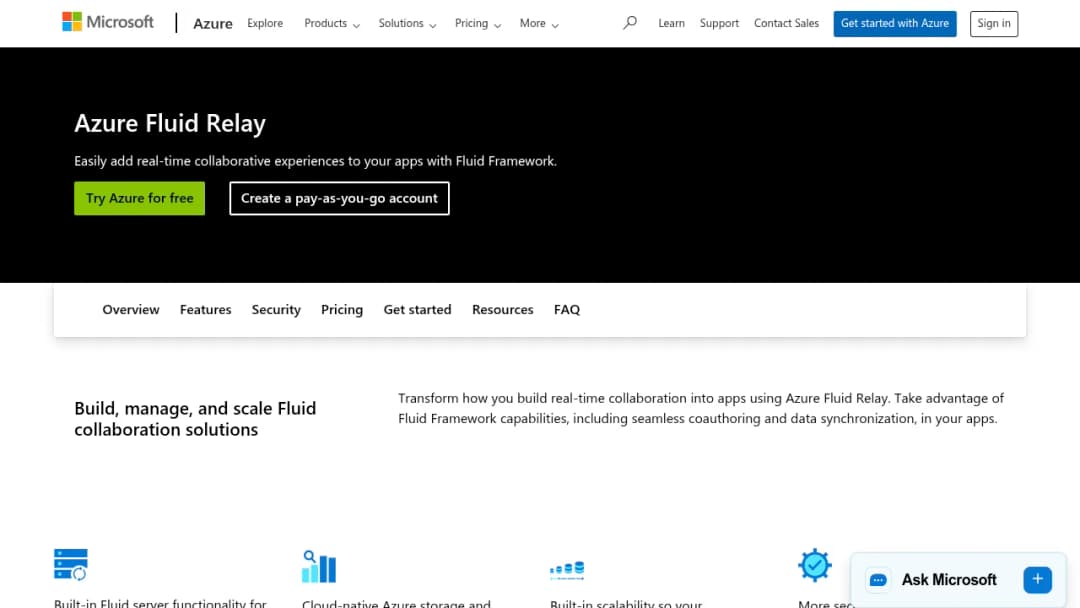This screenshot has height=608, width=1080.
Task: Jump to the Pricing section tab
Action: pos(342,310)
